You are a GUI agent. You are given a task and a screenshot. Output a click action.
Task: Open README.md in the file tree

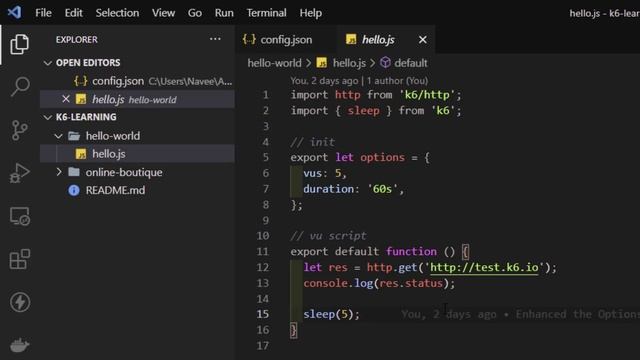point(138,190)
